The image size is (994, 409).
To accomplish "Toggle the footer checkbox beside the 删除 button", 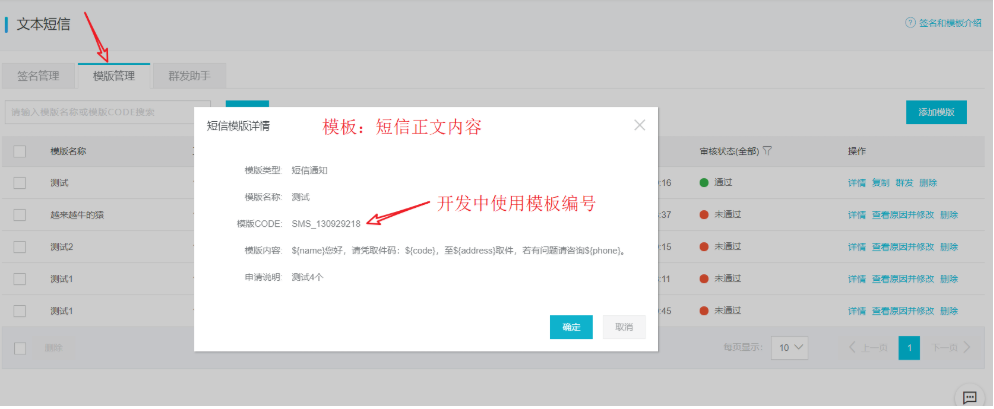I will [20, 348].
